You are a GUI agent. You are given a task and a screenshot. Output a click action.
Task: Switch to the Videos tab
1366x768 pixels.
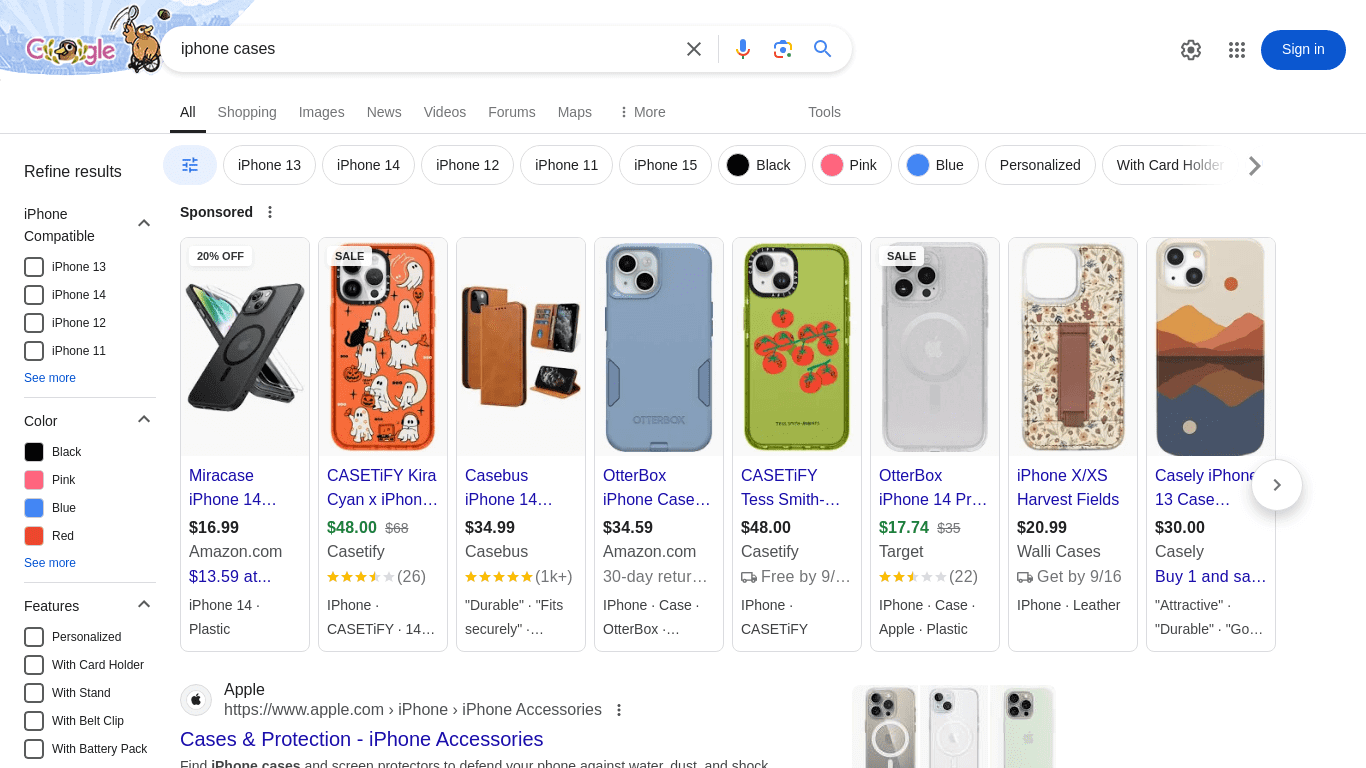coord(445,112)
